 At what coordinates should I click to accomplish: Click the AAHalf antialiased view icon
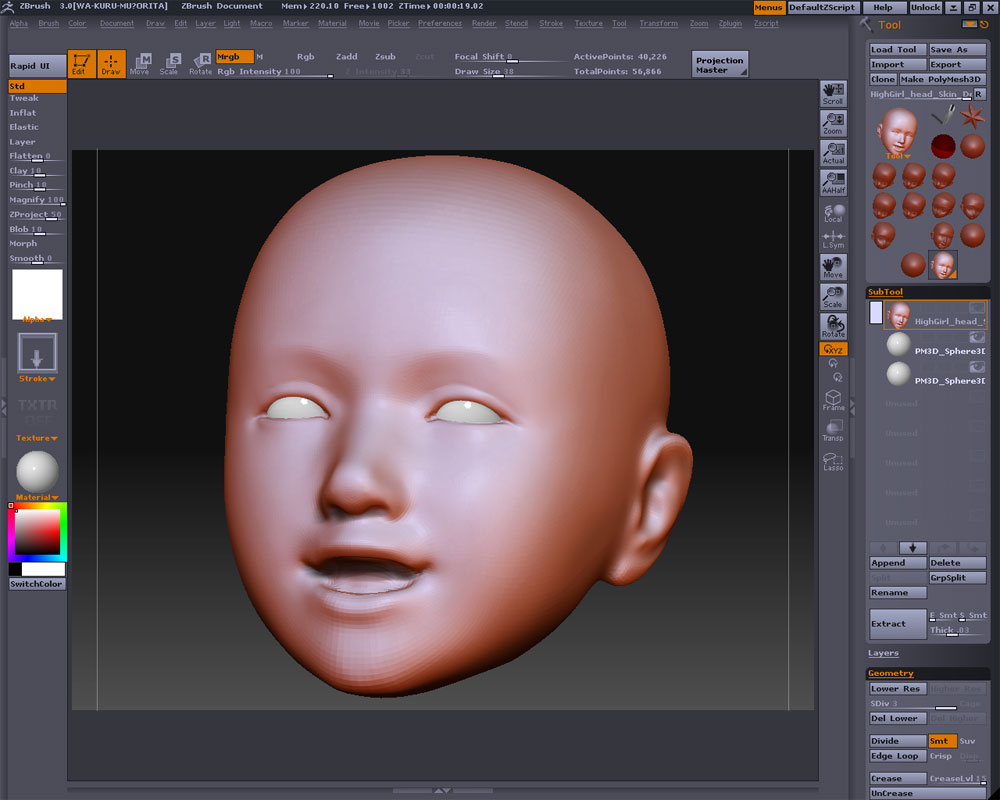coord(833,182)
